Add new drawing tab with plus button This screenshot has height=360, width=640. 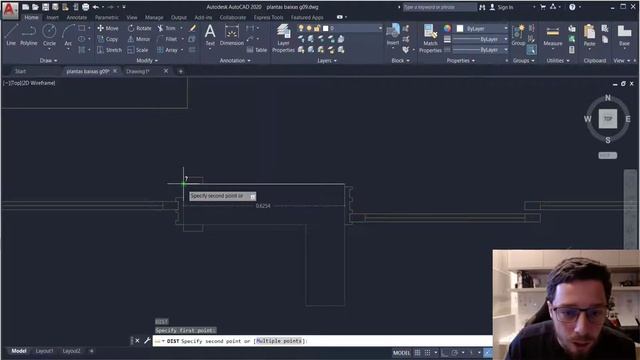point(180,71)
